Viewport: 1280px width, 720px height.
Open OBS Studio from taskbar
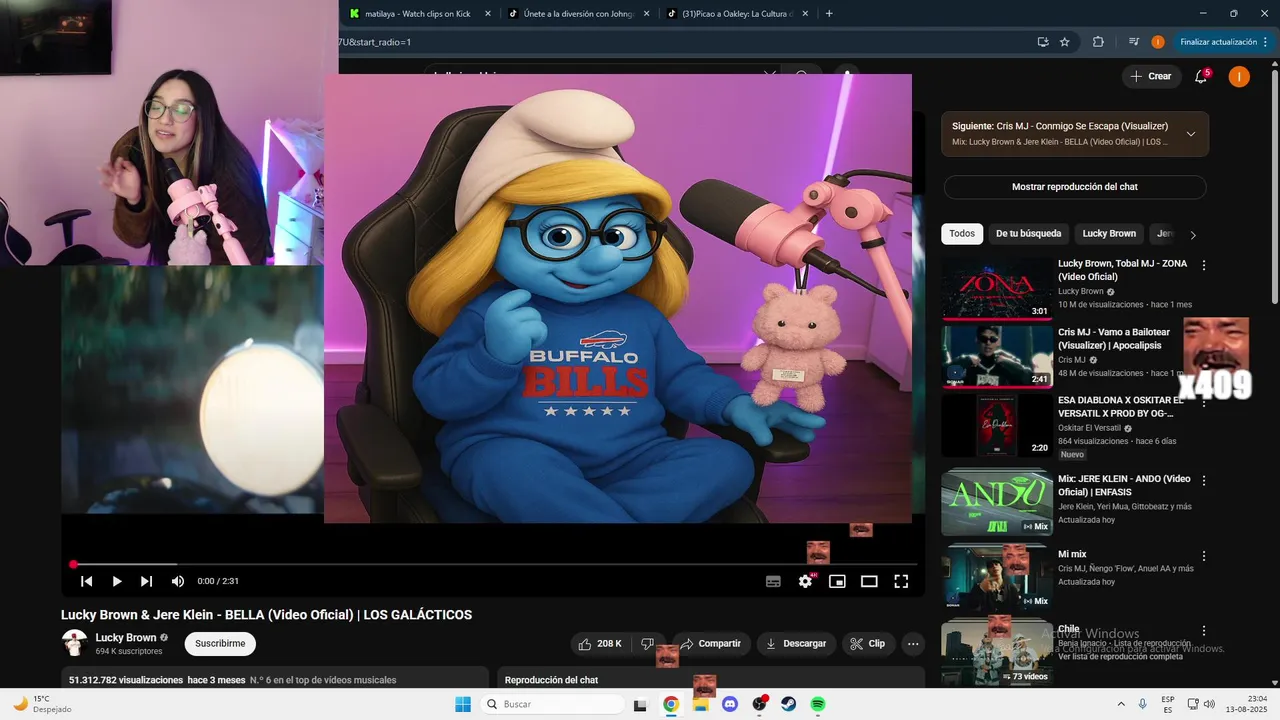[760, 704]
